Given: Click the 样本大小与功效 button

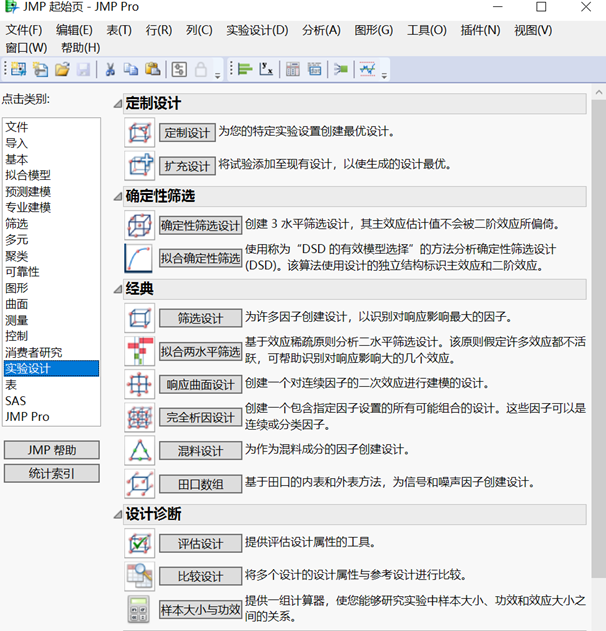Looking at the screenshot, I should tap(200, 609).
